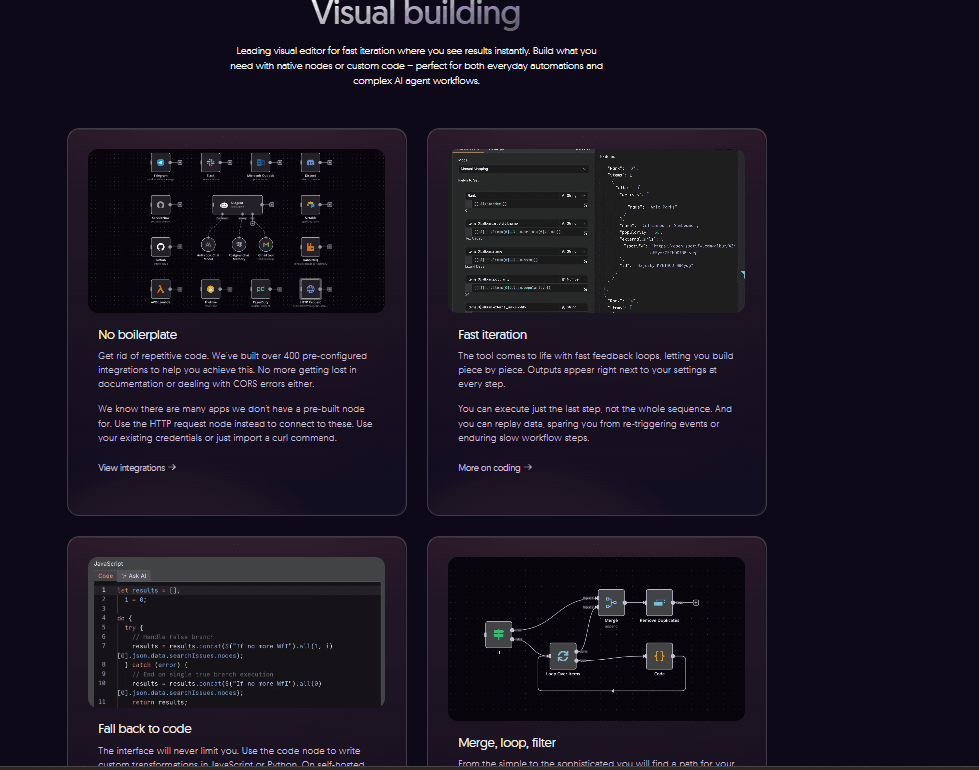Click the Microsoft Outlook node icon
This screenshot has width=979, height=770.
click(x=261, y=161)
